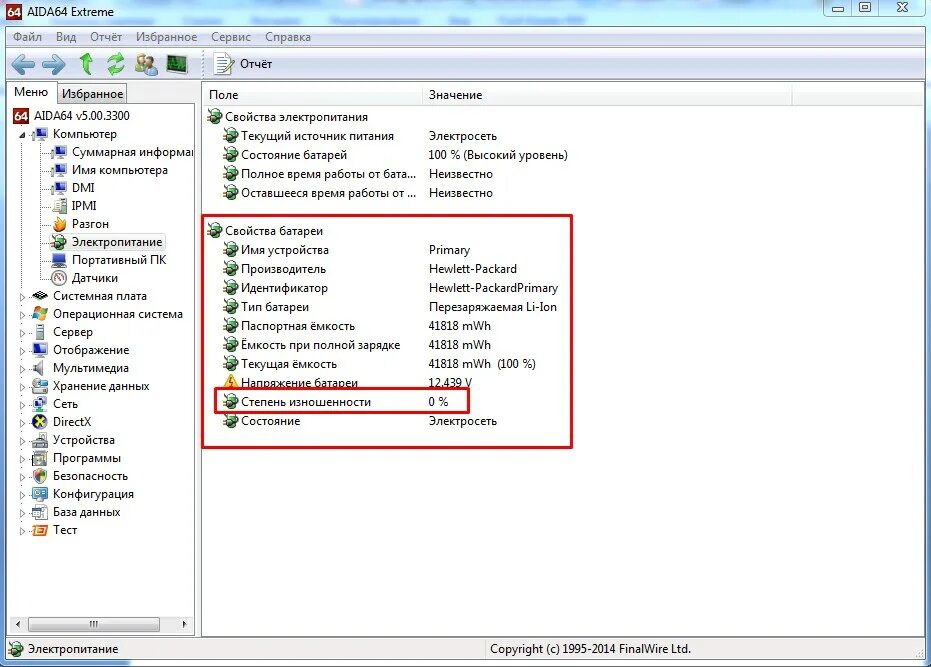Open the Файл menu
The image size is (931, 667).
(27, 37)
